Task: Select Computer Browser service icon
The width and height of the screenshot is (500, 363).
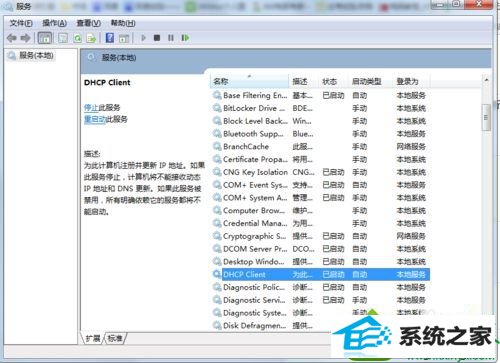Action: pos(217,211)
